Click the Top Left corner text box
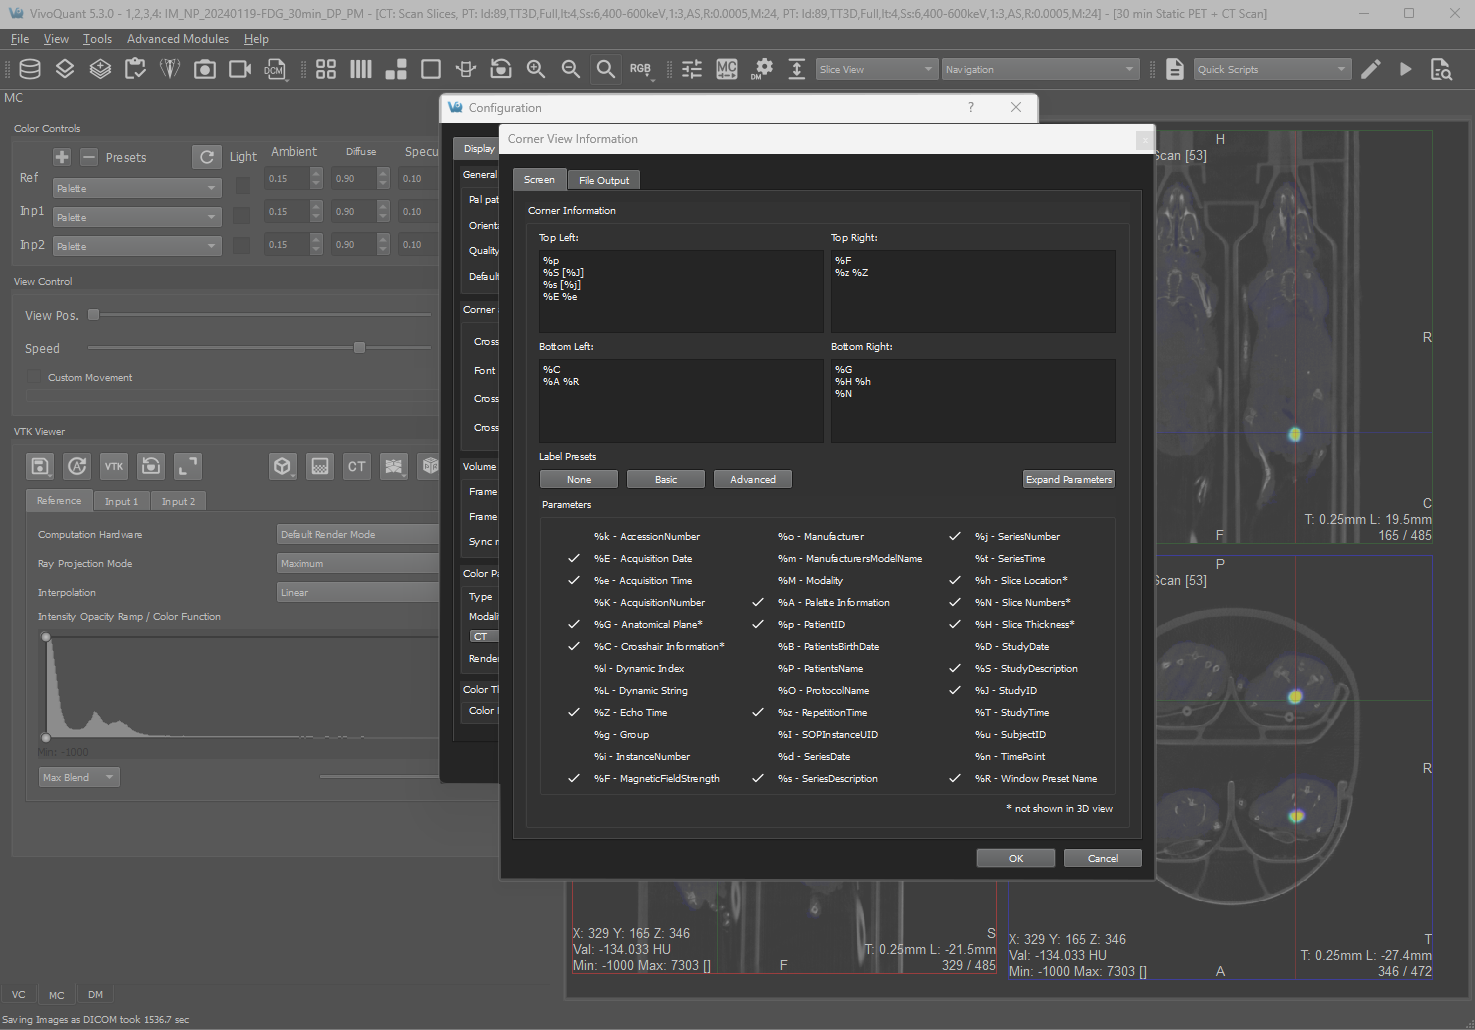This screenshot has width=1475, height=1030. click(x=681, y=291)
